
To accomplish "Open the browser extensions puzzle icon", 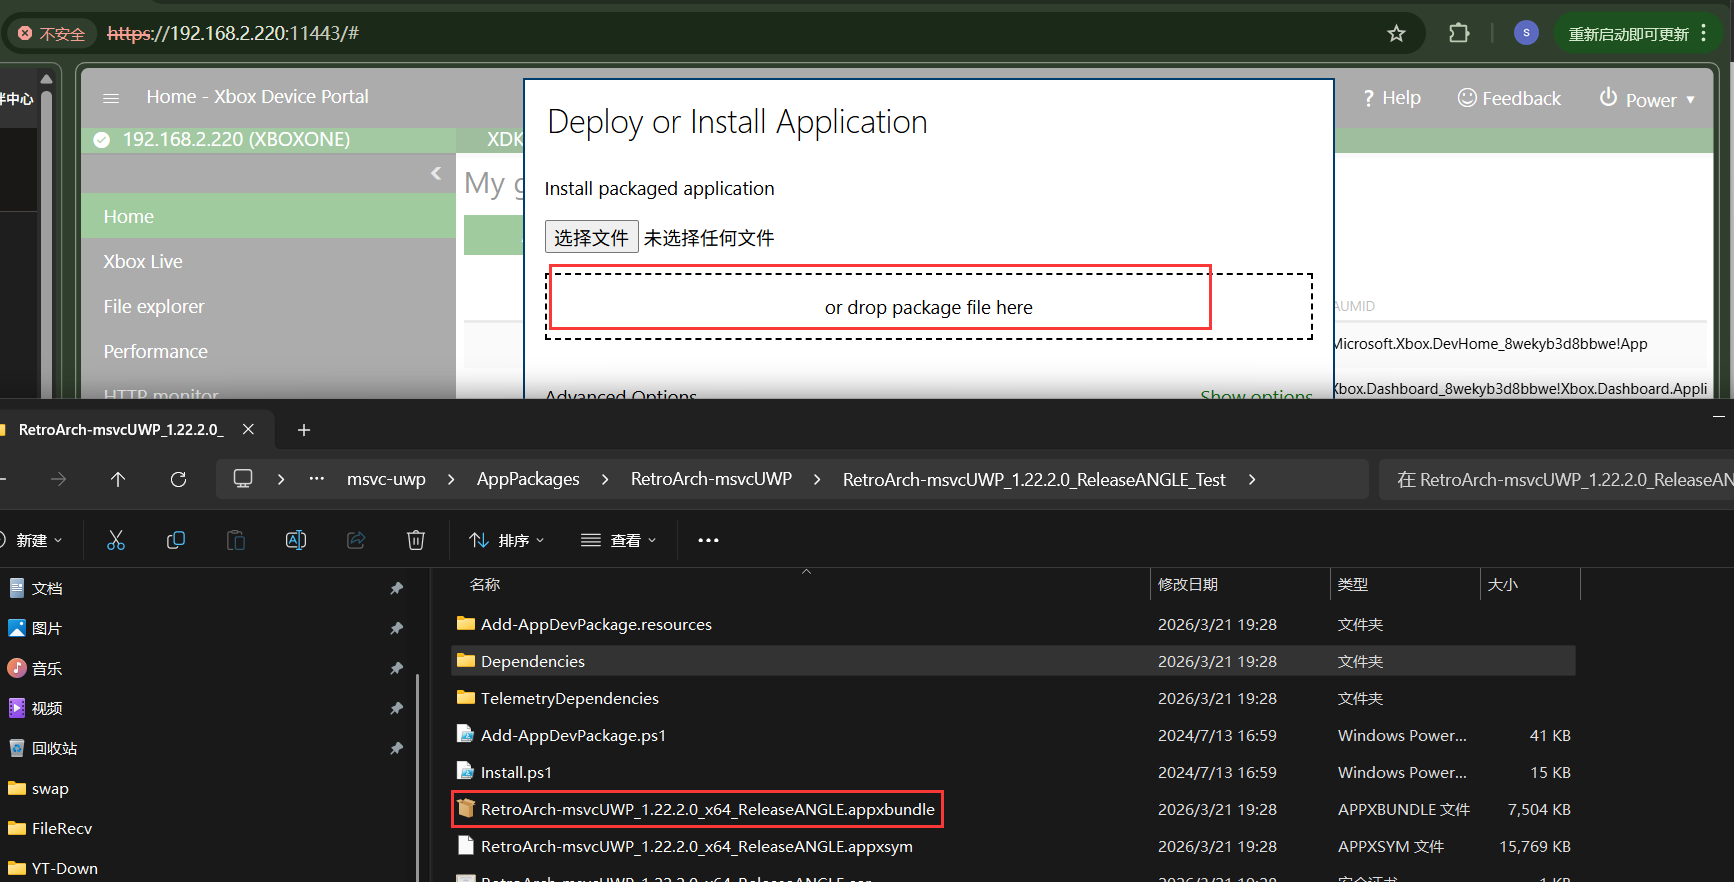I will pyautogui.click(x=1459, y=33).
